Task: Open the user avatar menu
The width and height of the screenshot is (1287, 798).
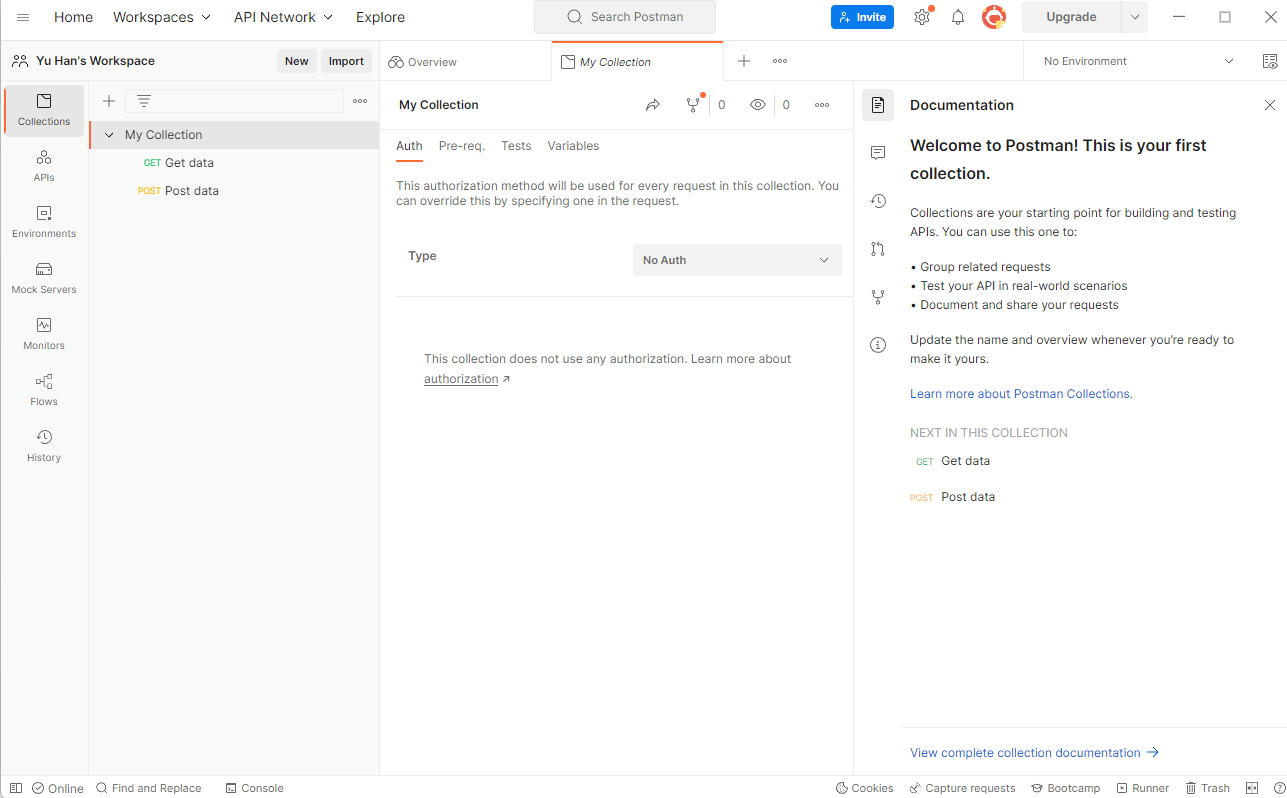Action: 994,17
